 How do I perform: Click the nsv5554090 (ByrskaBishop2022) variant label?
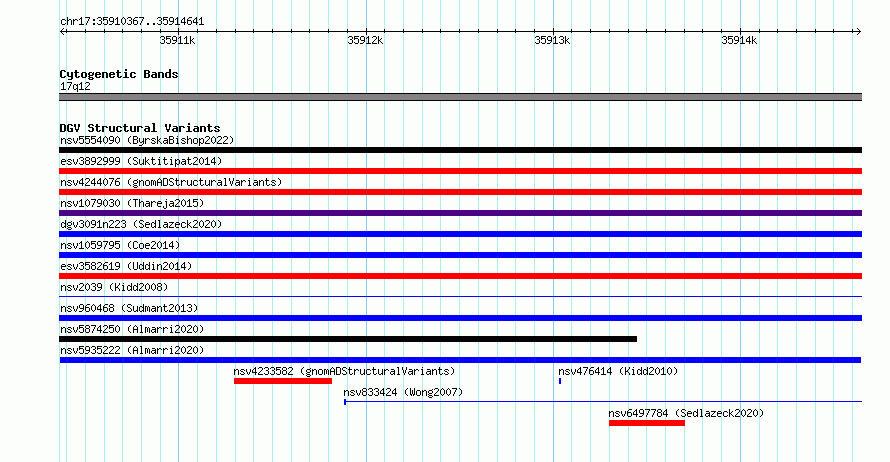(x=147, y=140)
